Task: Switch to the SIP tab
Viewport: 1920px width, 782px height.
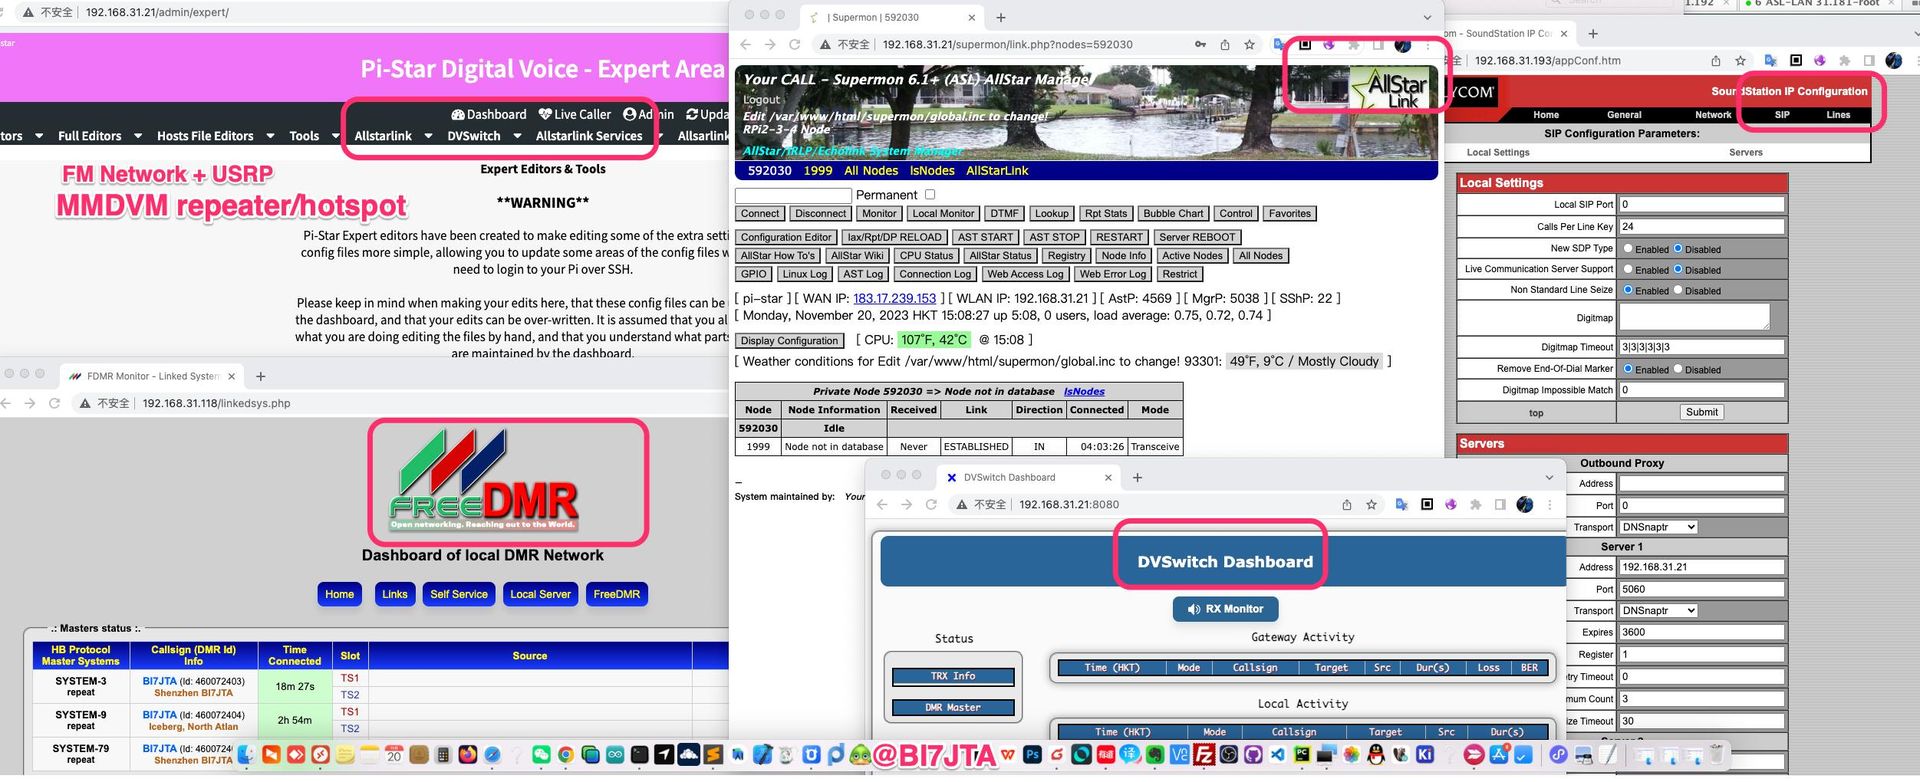Action: coord(1782,115)
